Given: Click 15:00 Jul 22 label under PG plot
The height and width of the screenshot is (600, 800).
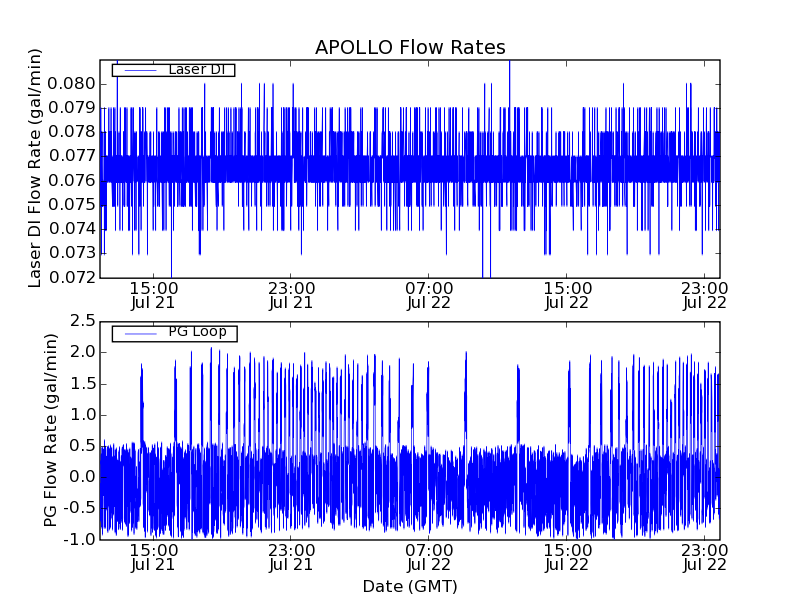Looking at the screenshot, I should pos(567,558).
